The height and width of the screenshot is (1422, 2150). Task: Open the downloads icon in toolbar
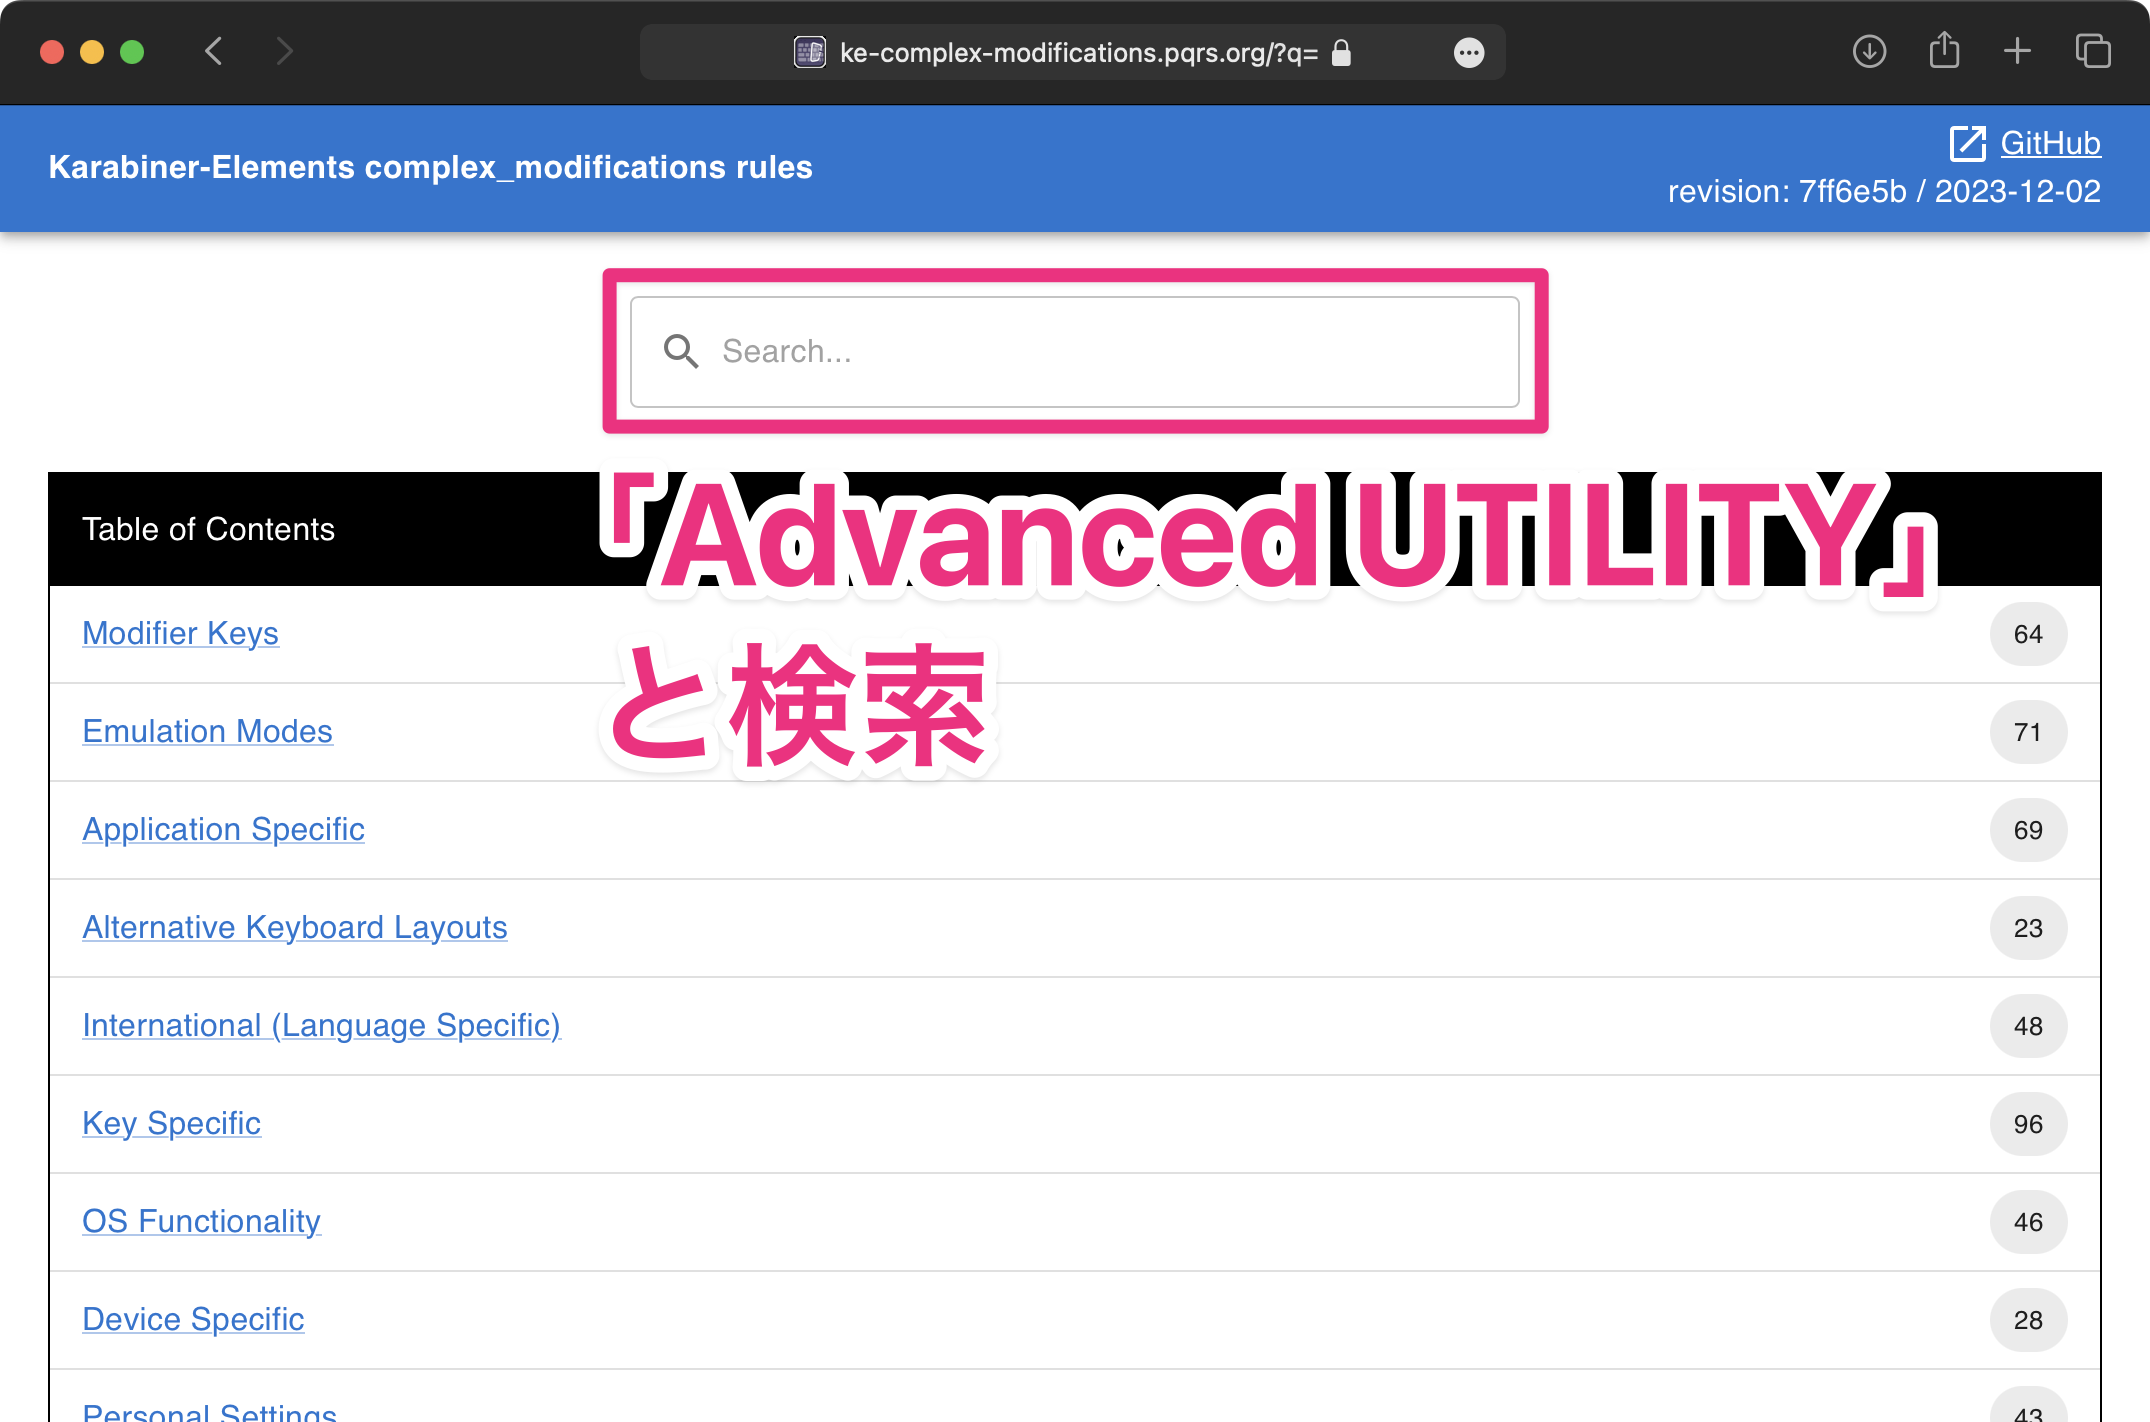[x=1869, y=51]
